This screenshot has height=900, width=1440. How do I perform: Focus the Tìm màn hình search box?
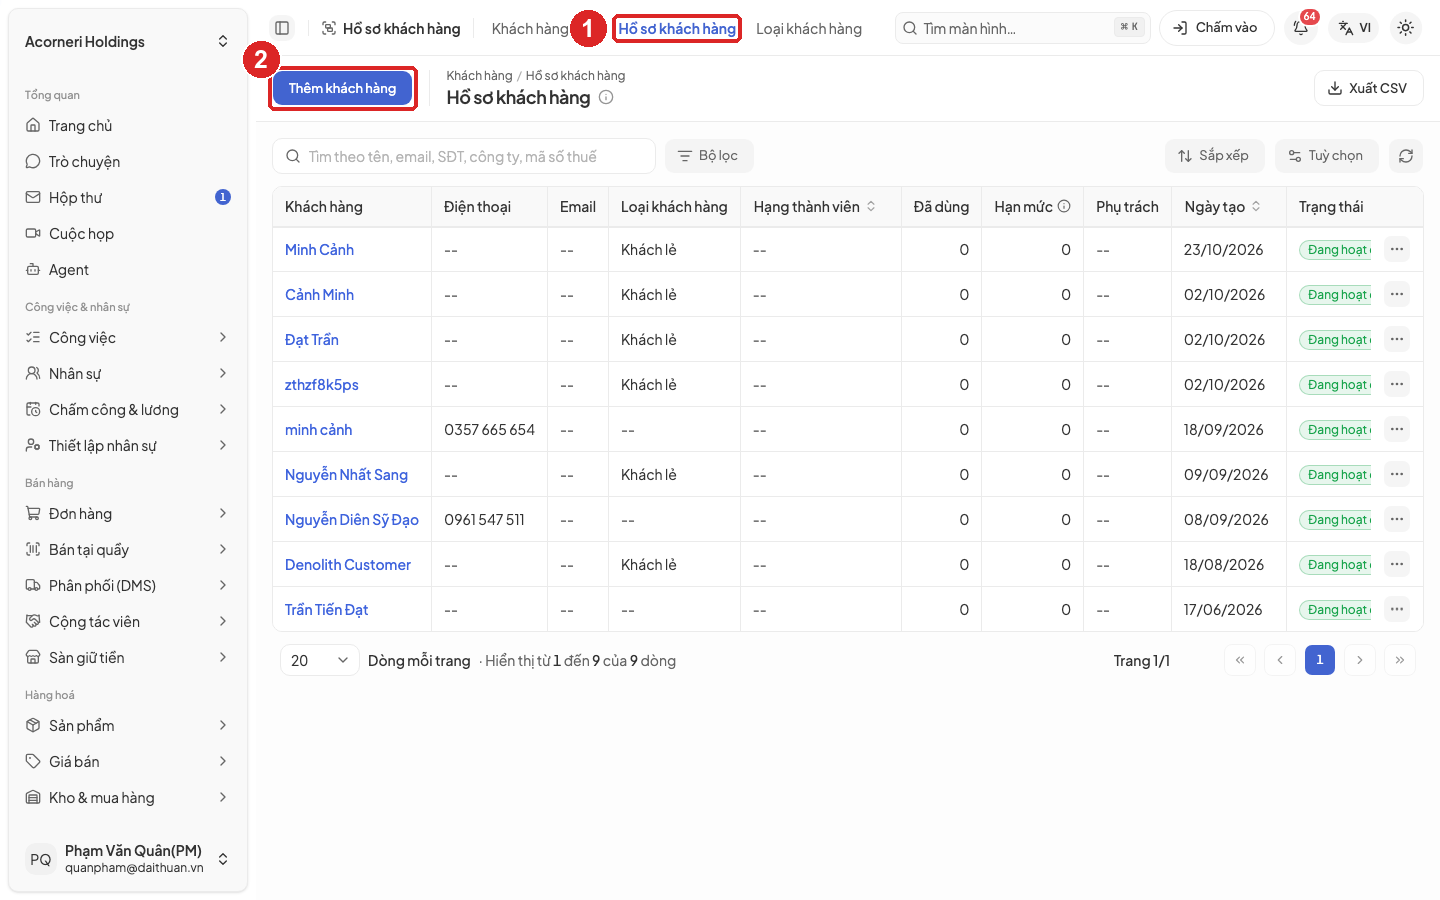1023,28
